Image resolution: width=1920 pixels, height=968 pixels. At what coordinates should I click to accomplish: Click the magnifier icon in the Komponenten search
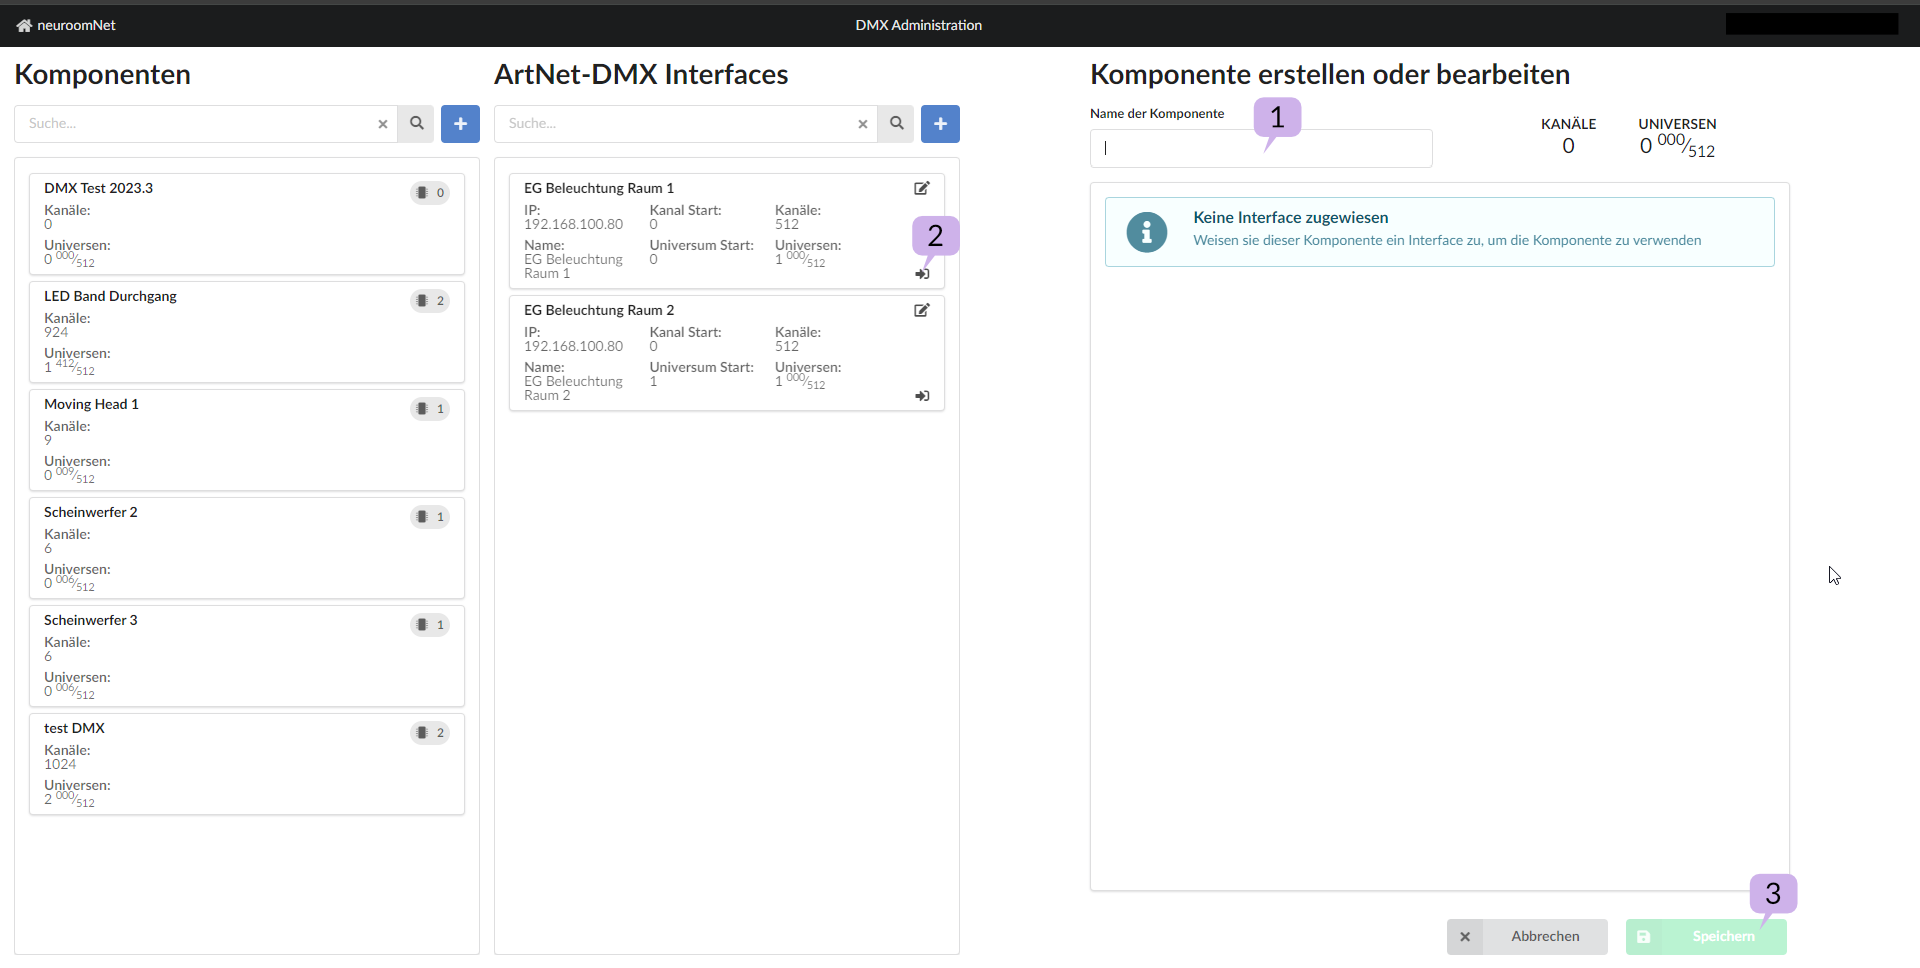(416, 123)
